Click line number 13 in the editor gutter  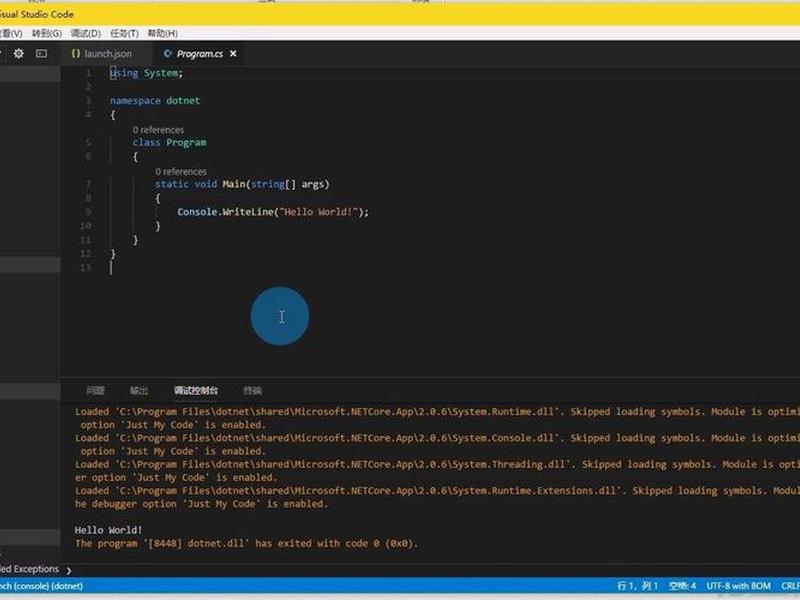click(85, 267)
